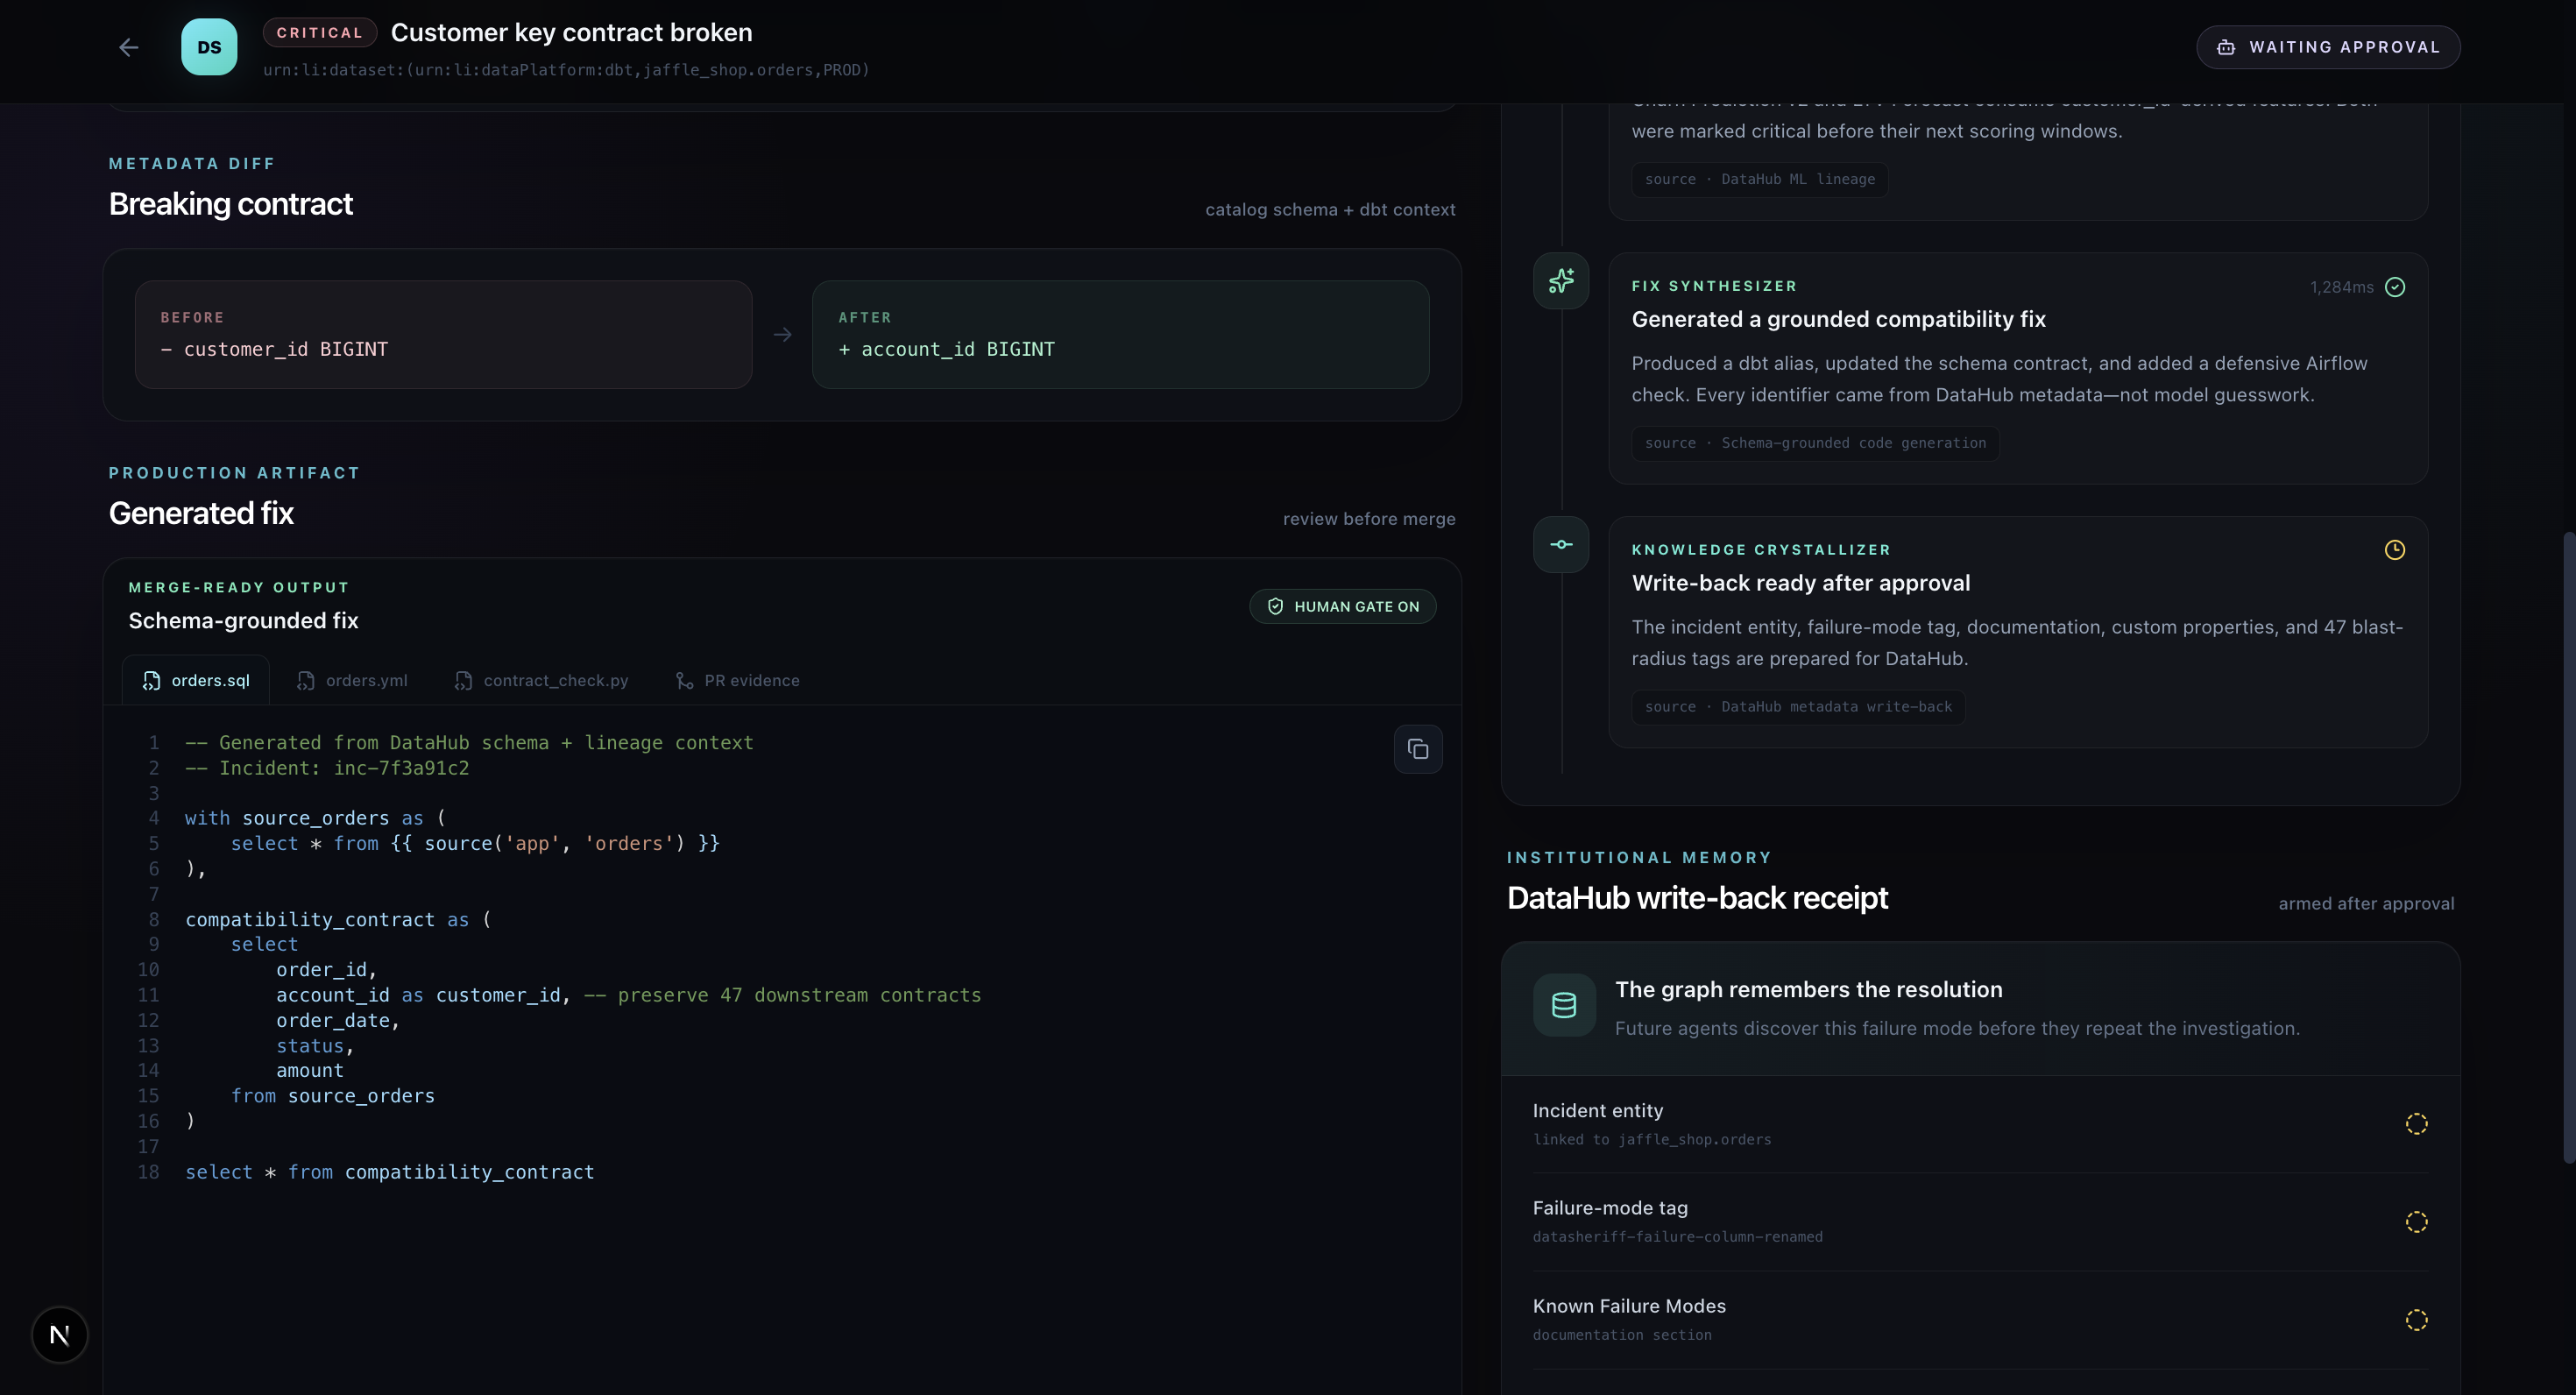Viewport: 2576px width, 1395px height.
Task: Click the Fix Synthesizer completed checkmark icon
Action: pyautogui.click(x=2395, y=287)
